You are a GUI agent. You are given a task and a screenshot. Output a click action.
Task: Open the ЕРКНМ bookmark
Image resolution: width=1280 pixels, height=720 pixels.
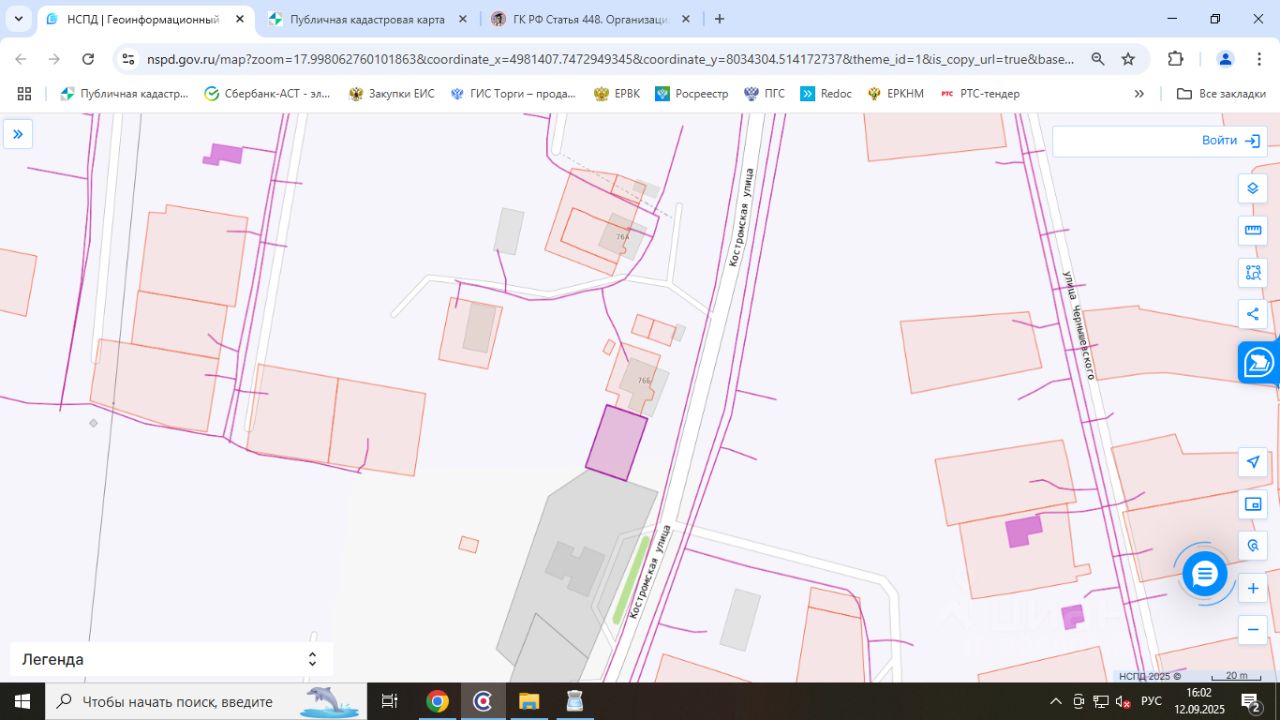coord(895,93)
